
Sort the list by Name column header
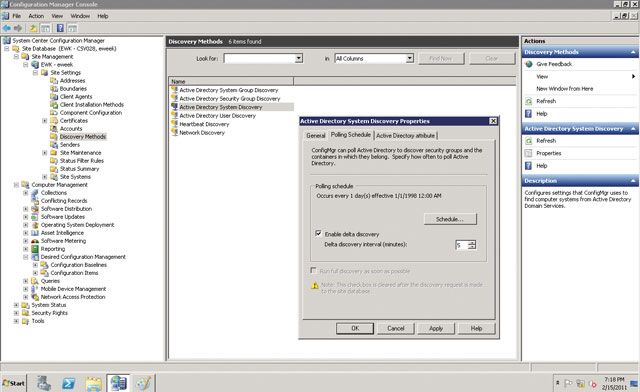click(x=231, y=82)
